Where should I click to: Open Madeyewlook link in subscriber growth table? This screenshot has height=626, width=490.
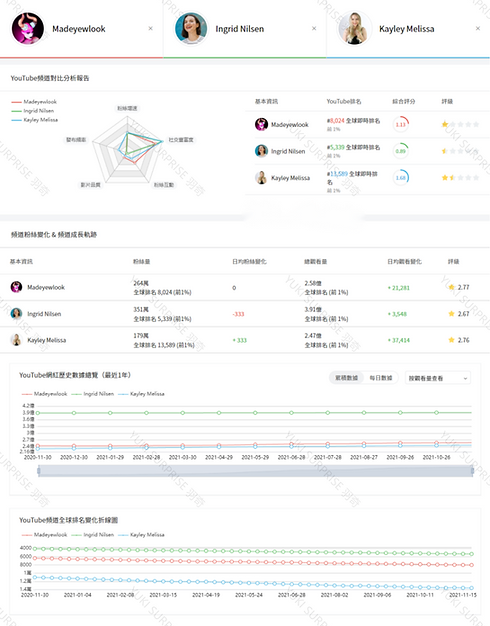pyautogui.click(x=46, y=287)
